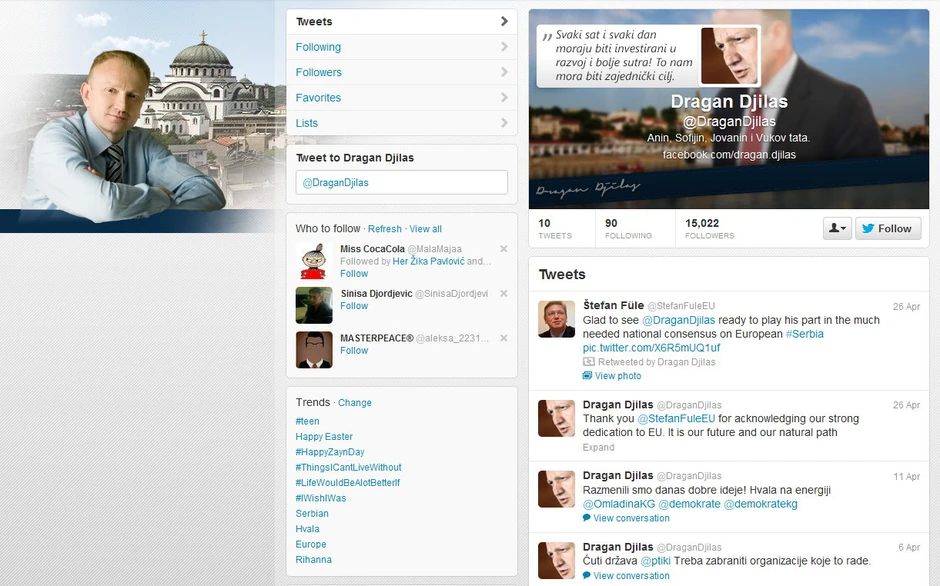
Task: Open the Favorites section
Action: point(401,98)
